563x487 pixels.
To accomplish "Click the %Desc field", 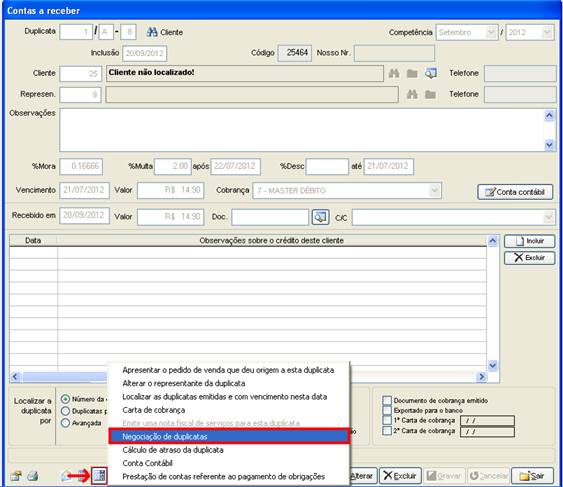I will pyautogui.click(x=327, y=167).
